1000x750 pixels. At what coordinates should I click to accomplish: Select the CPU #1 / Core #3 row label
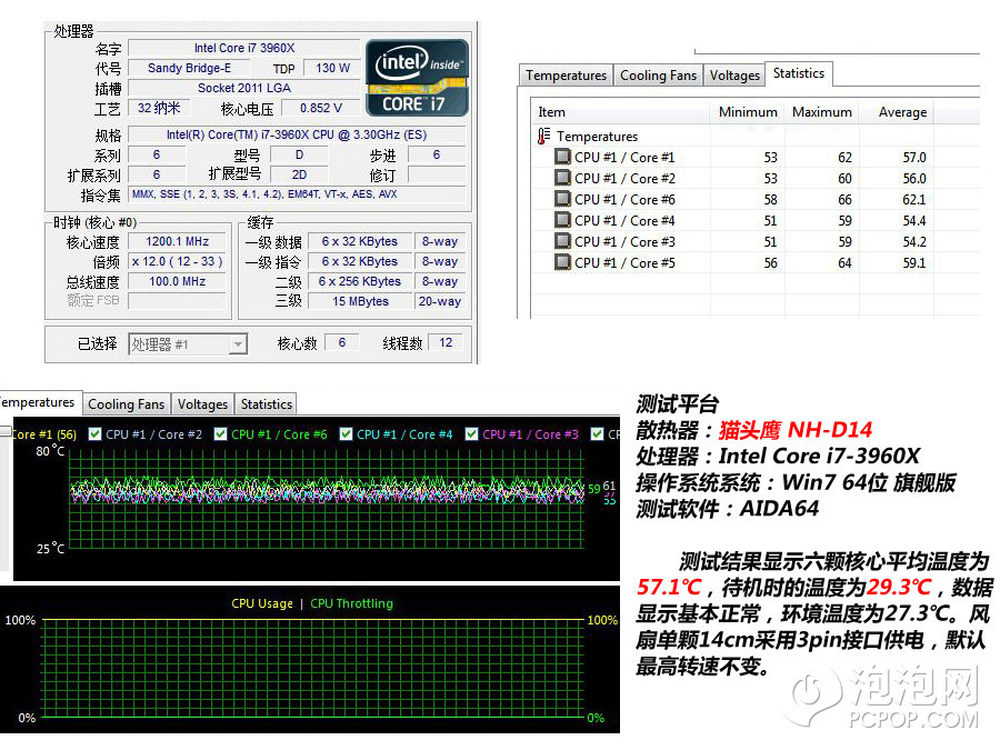click(624, 241)
